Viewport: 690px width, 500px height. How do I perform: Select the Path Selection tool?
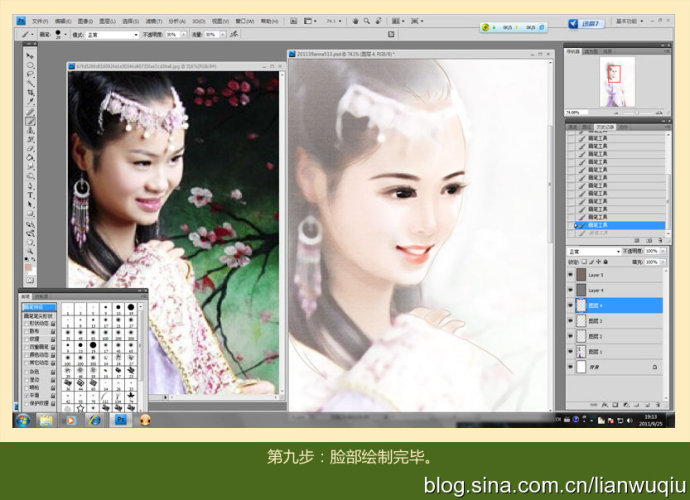click(30, 205)
